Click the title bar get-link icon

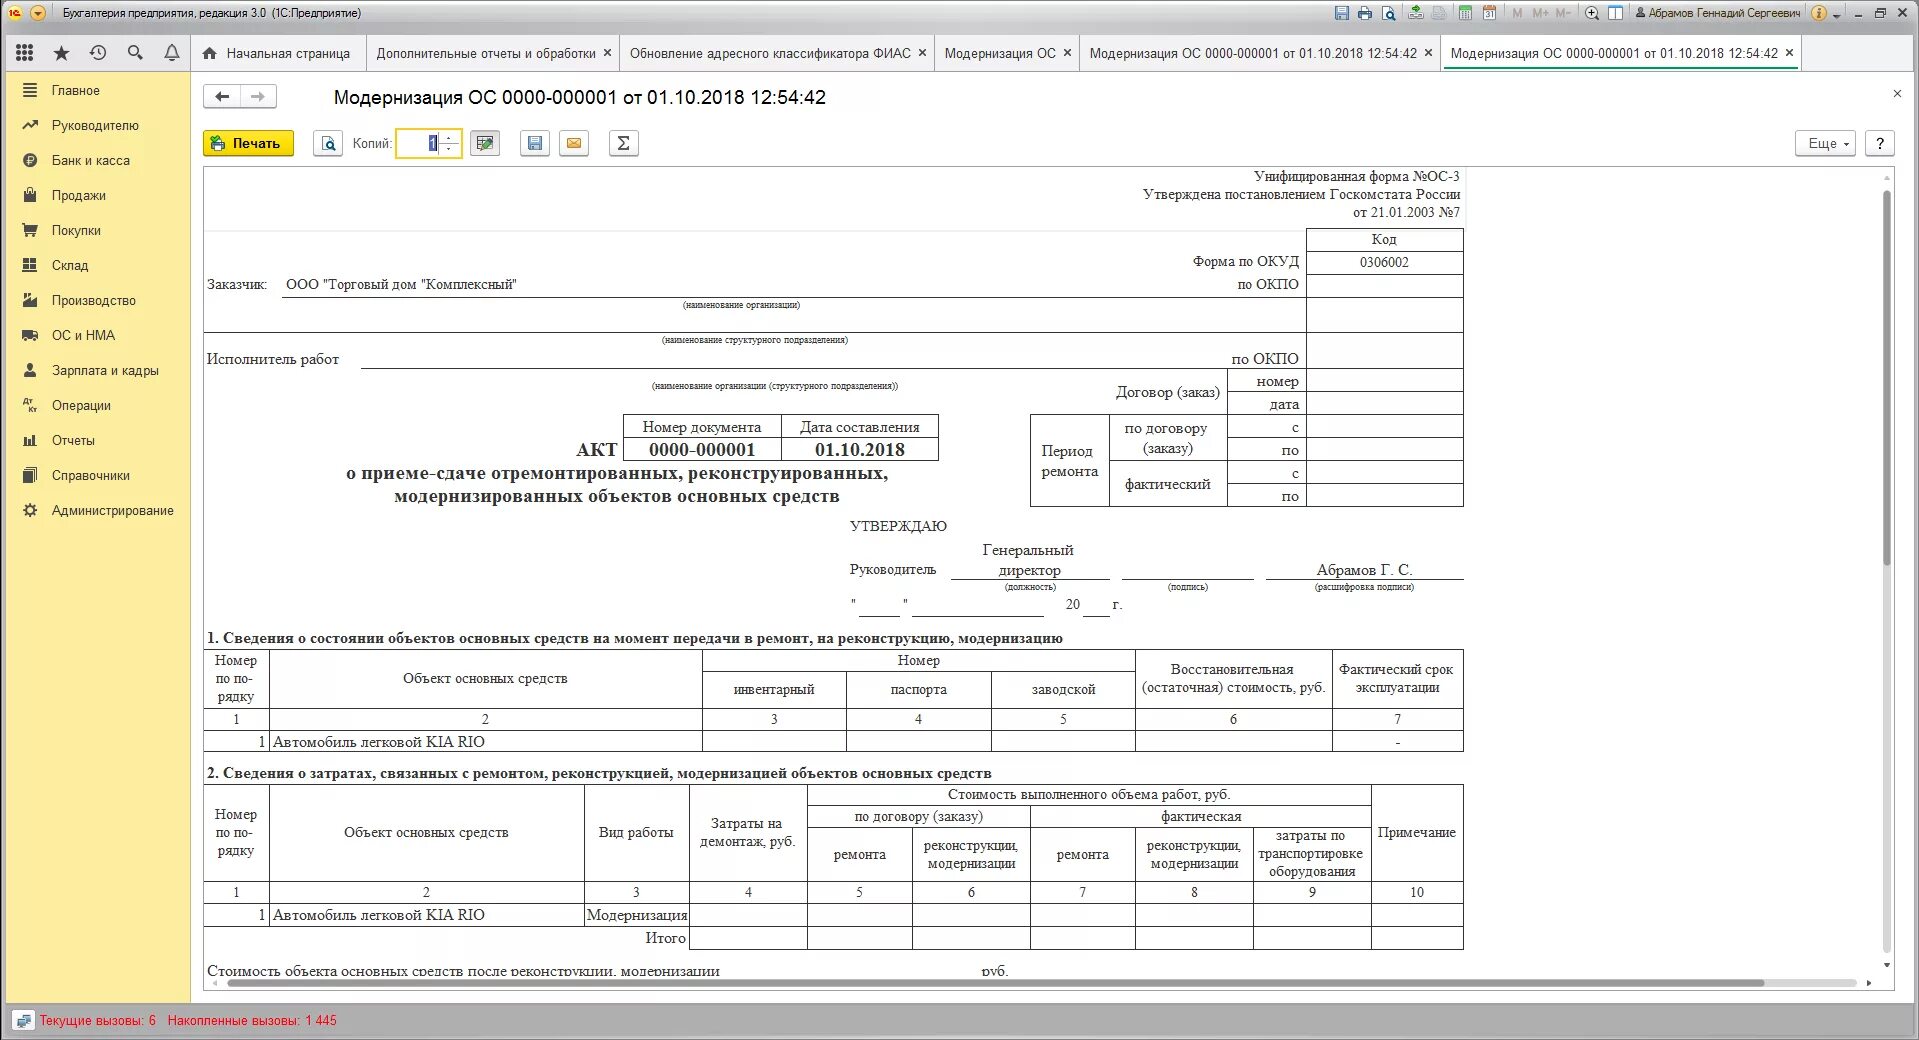click(x=1416, y=13)
